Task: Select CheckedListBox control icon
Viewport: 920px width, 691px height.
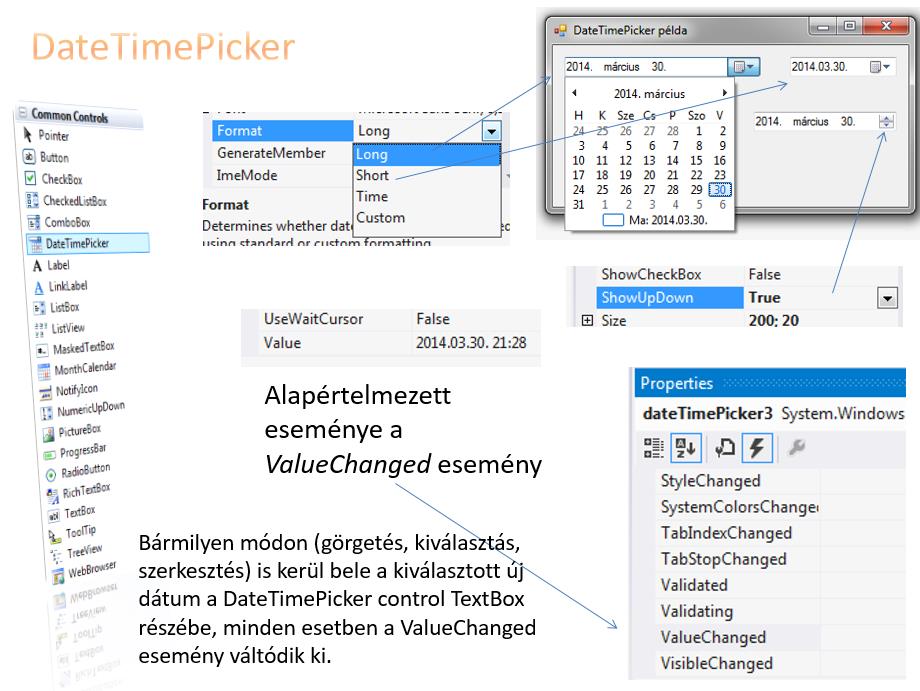Action: pos(32,200)
